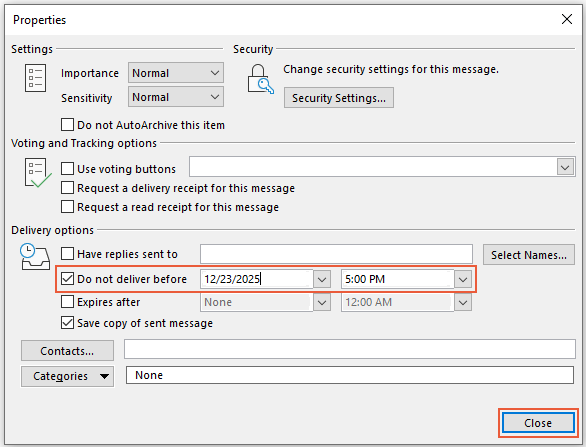
Task: Click inside the Contacts text field
Action: pyautogui.click(x=349, y=350)
